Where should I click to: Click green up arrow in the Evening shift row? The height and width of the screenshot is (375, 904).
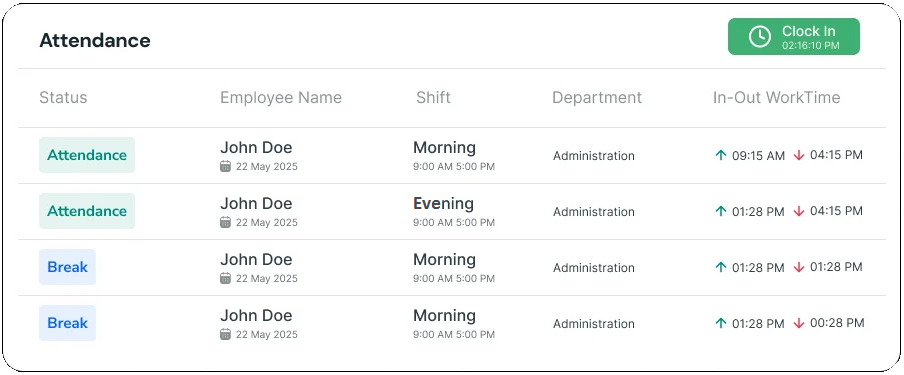(x=720, y=211)
